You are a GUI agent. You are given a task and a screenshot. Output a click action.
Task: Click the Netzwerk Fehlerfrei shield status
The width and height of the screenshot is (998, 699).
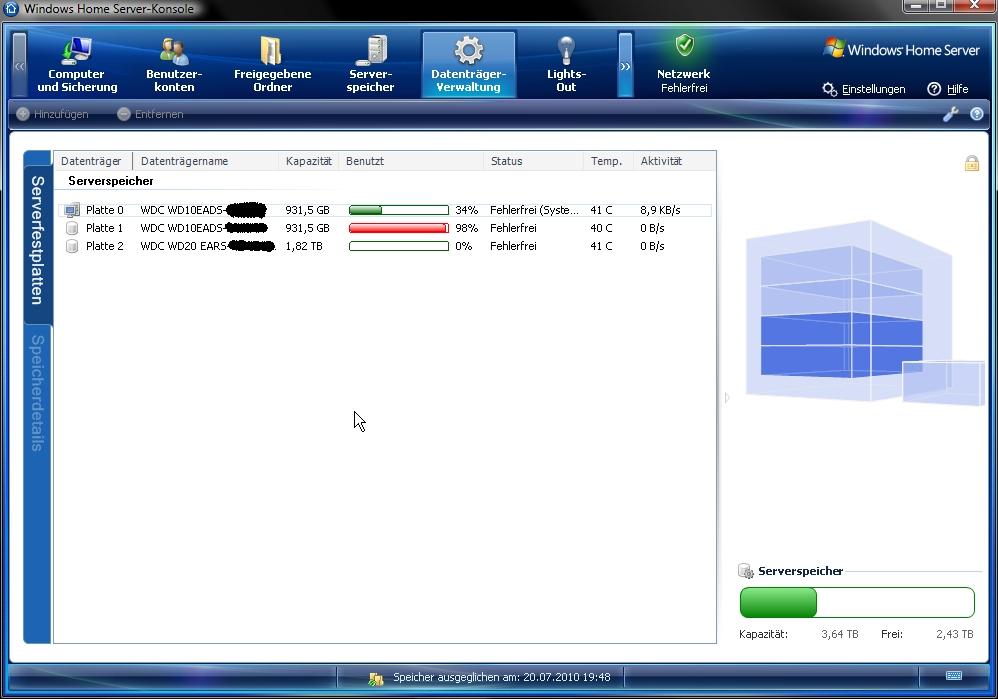684,65
